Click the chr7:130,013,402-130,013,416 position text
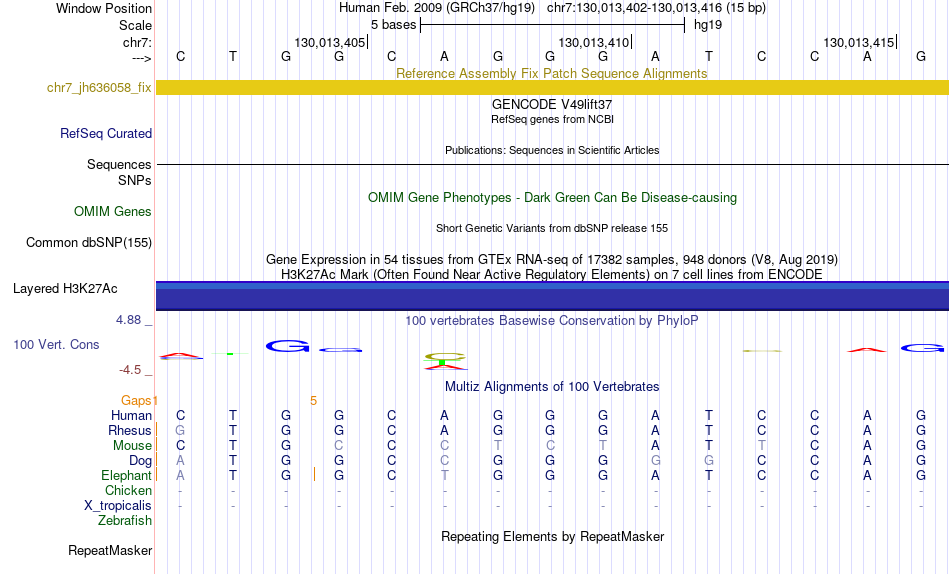Viewport: 950px width, 574px height. (656, 8)
